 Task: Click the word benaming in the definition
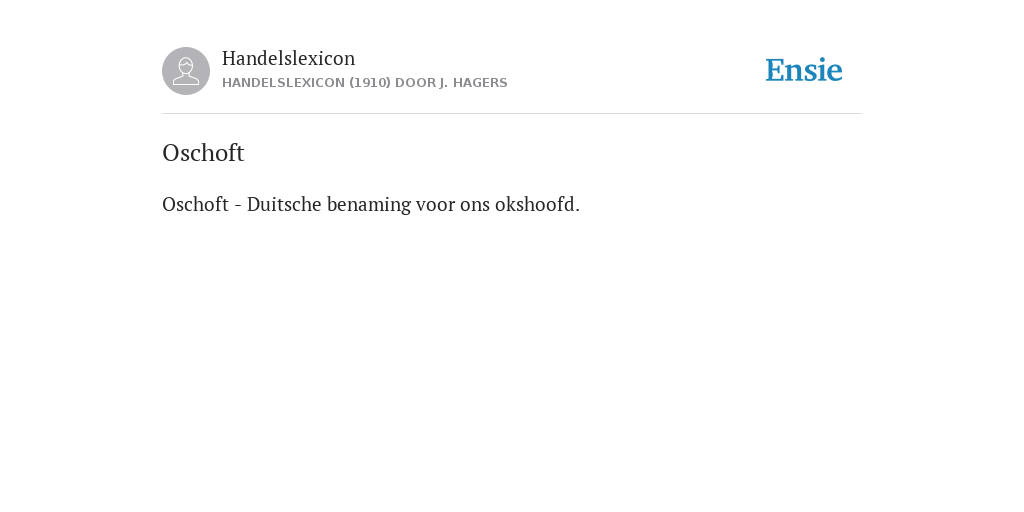[369, 204]
